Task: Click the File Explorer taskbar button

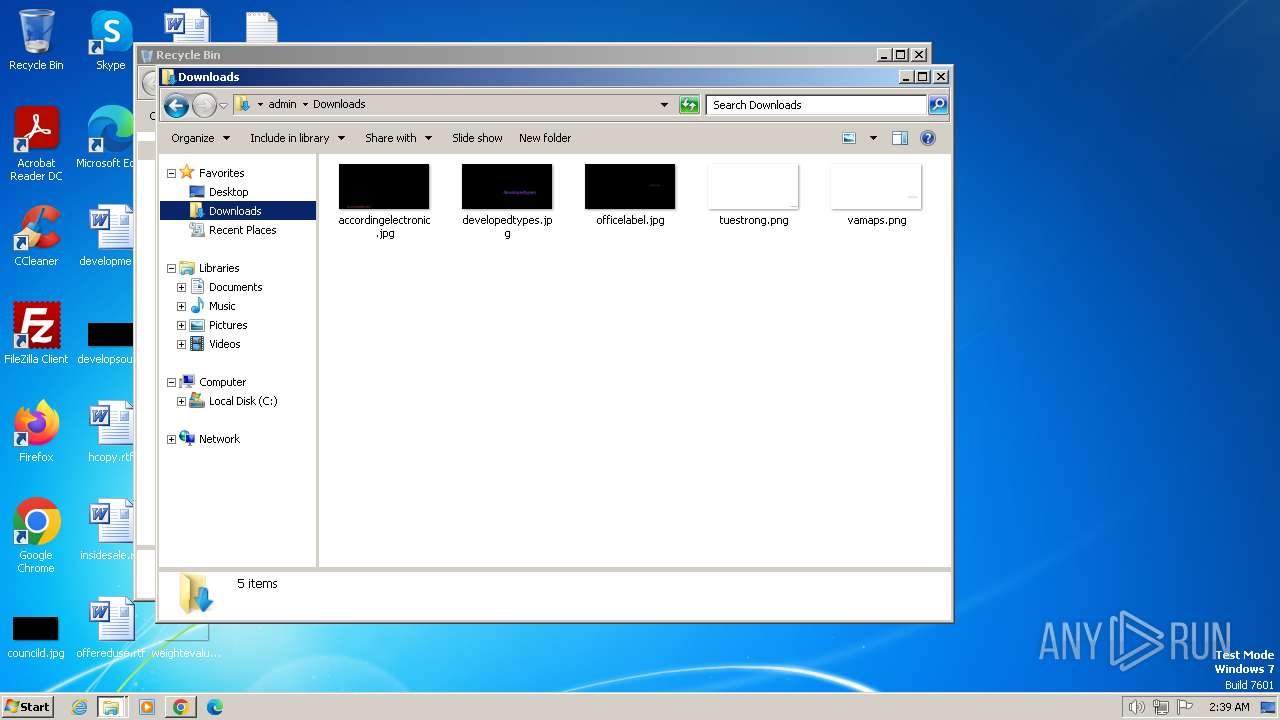Action: 111,707
